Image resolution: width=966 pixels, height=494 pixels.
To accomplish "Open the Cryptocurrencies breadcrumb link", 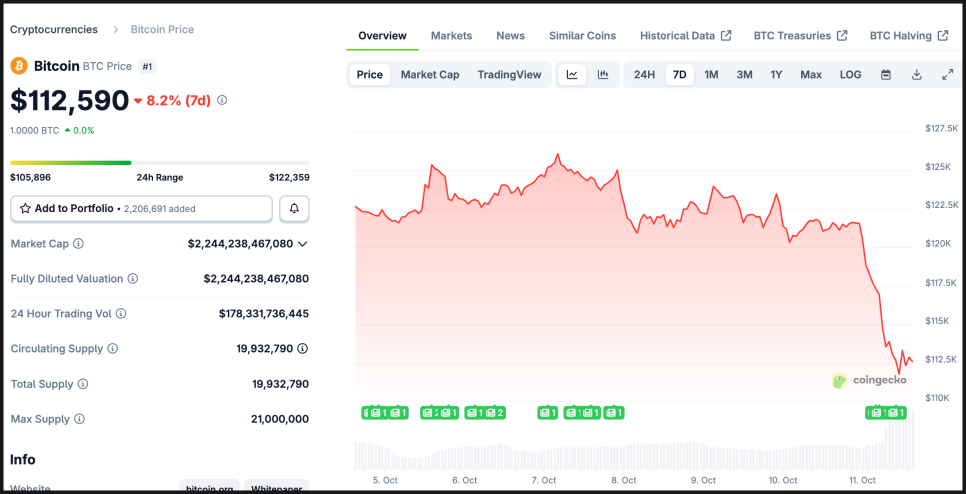I will click(54, 30).
